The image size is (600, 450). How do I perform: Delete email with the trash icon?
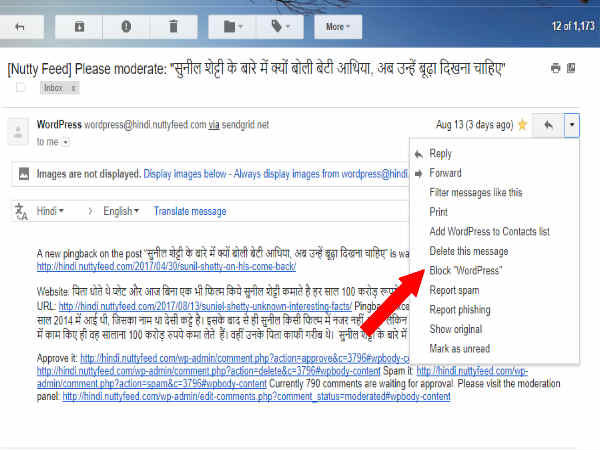[173, 27]
